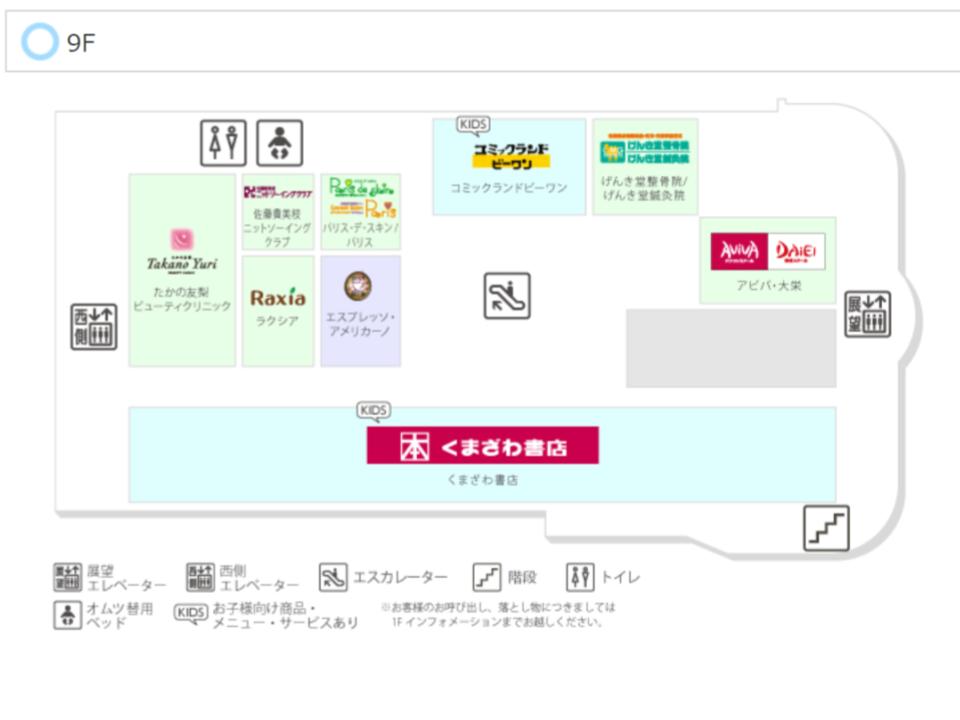Click the ラクシア label
The width and height of the screenshot is (960, 720).
277,321
